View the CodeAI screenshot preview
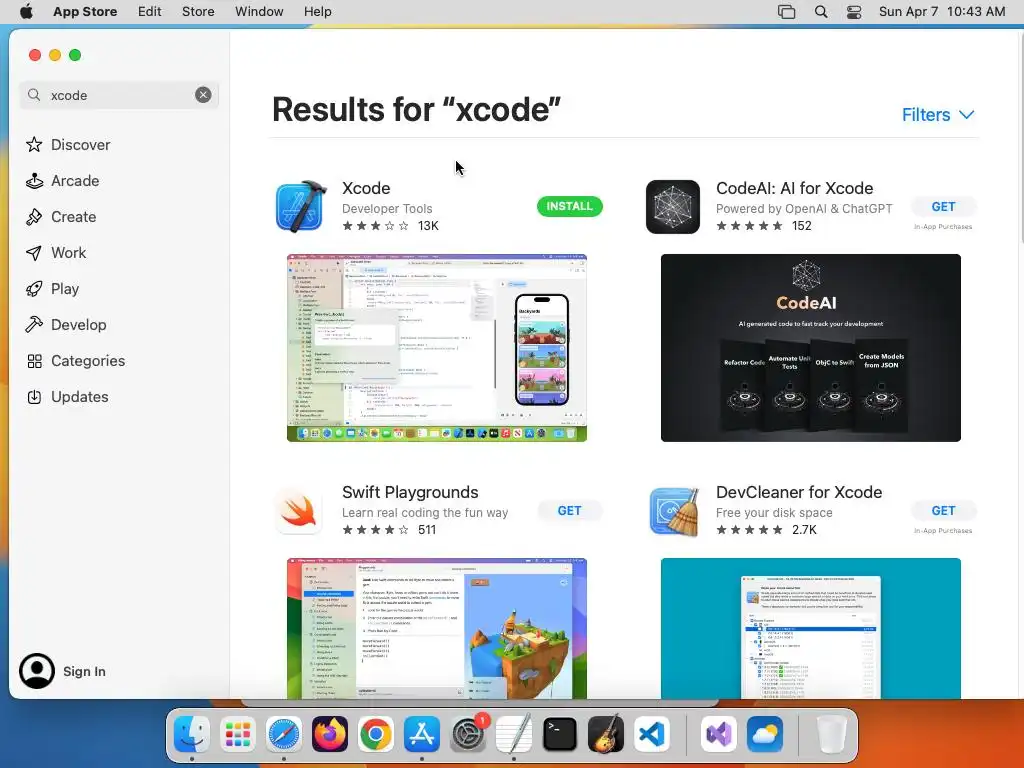The height and width of the screenshot is (768, 1024). click(810, 347)
